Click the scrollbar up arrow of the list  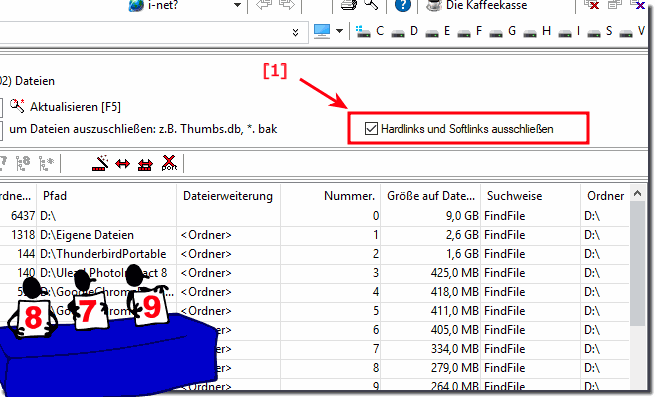(x=637, y=193)
